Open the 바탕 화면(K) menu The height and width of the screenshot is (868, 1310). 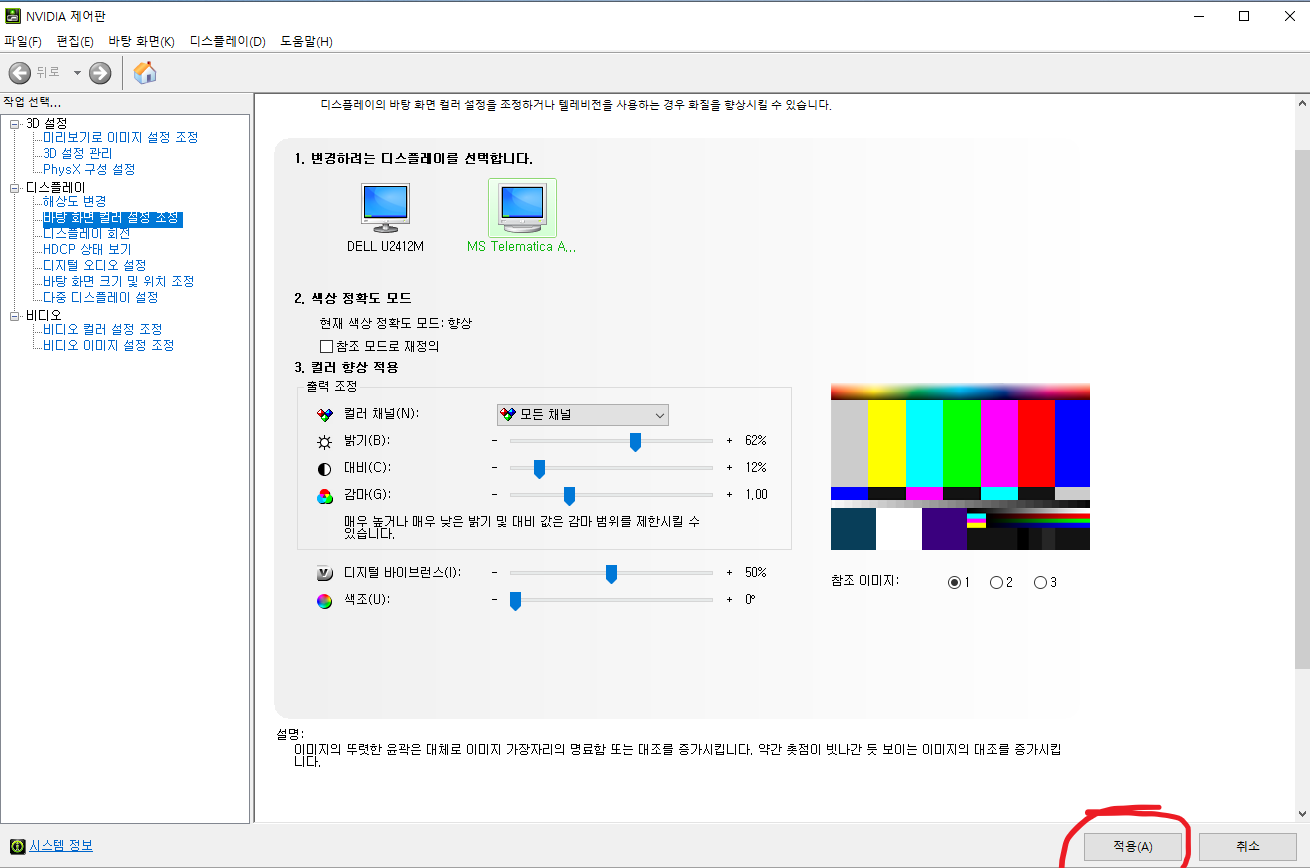click(x=141, y=41)
